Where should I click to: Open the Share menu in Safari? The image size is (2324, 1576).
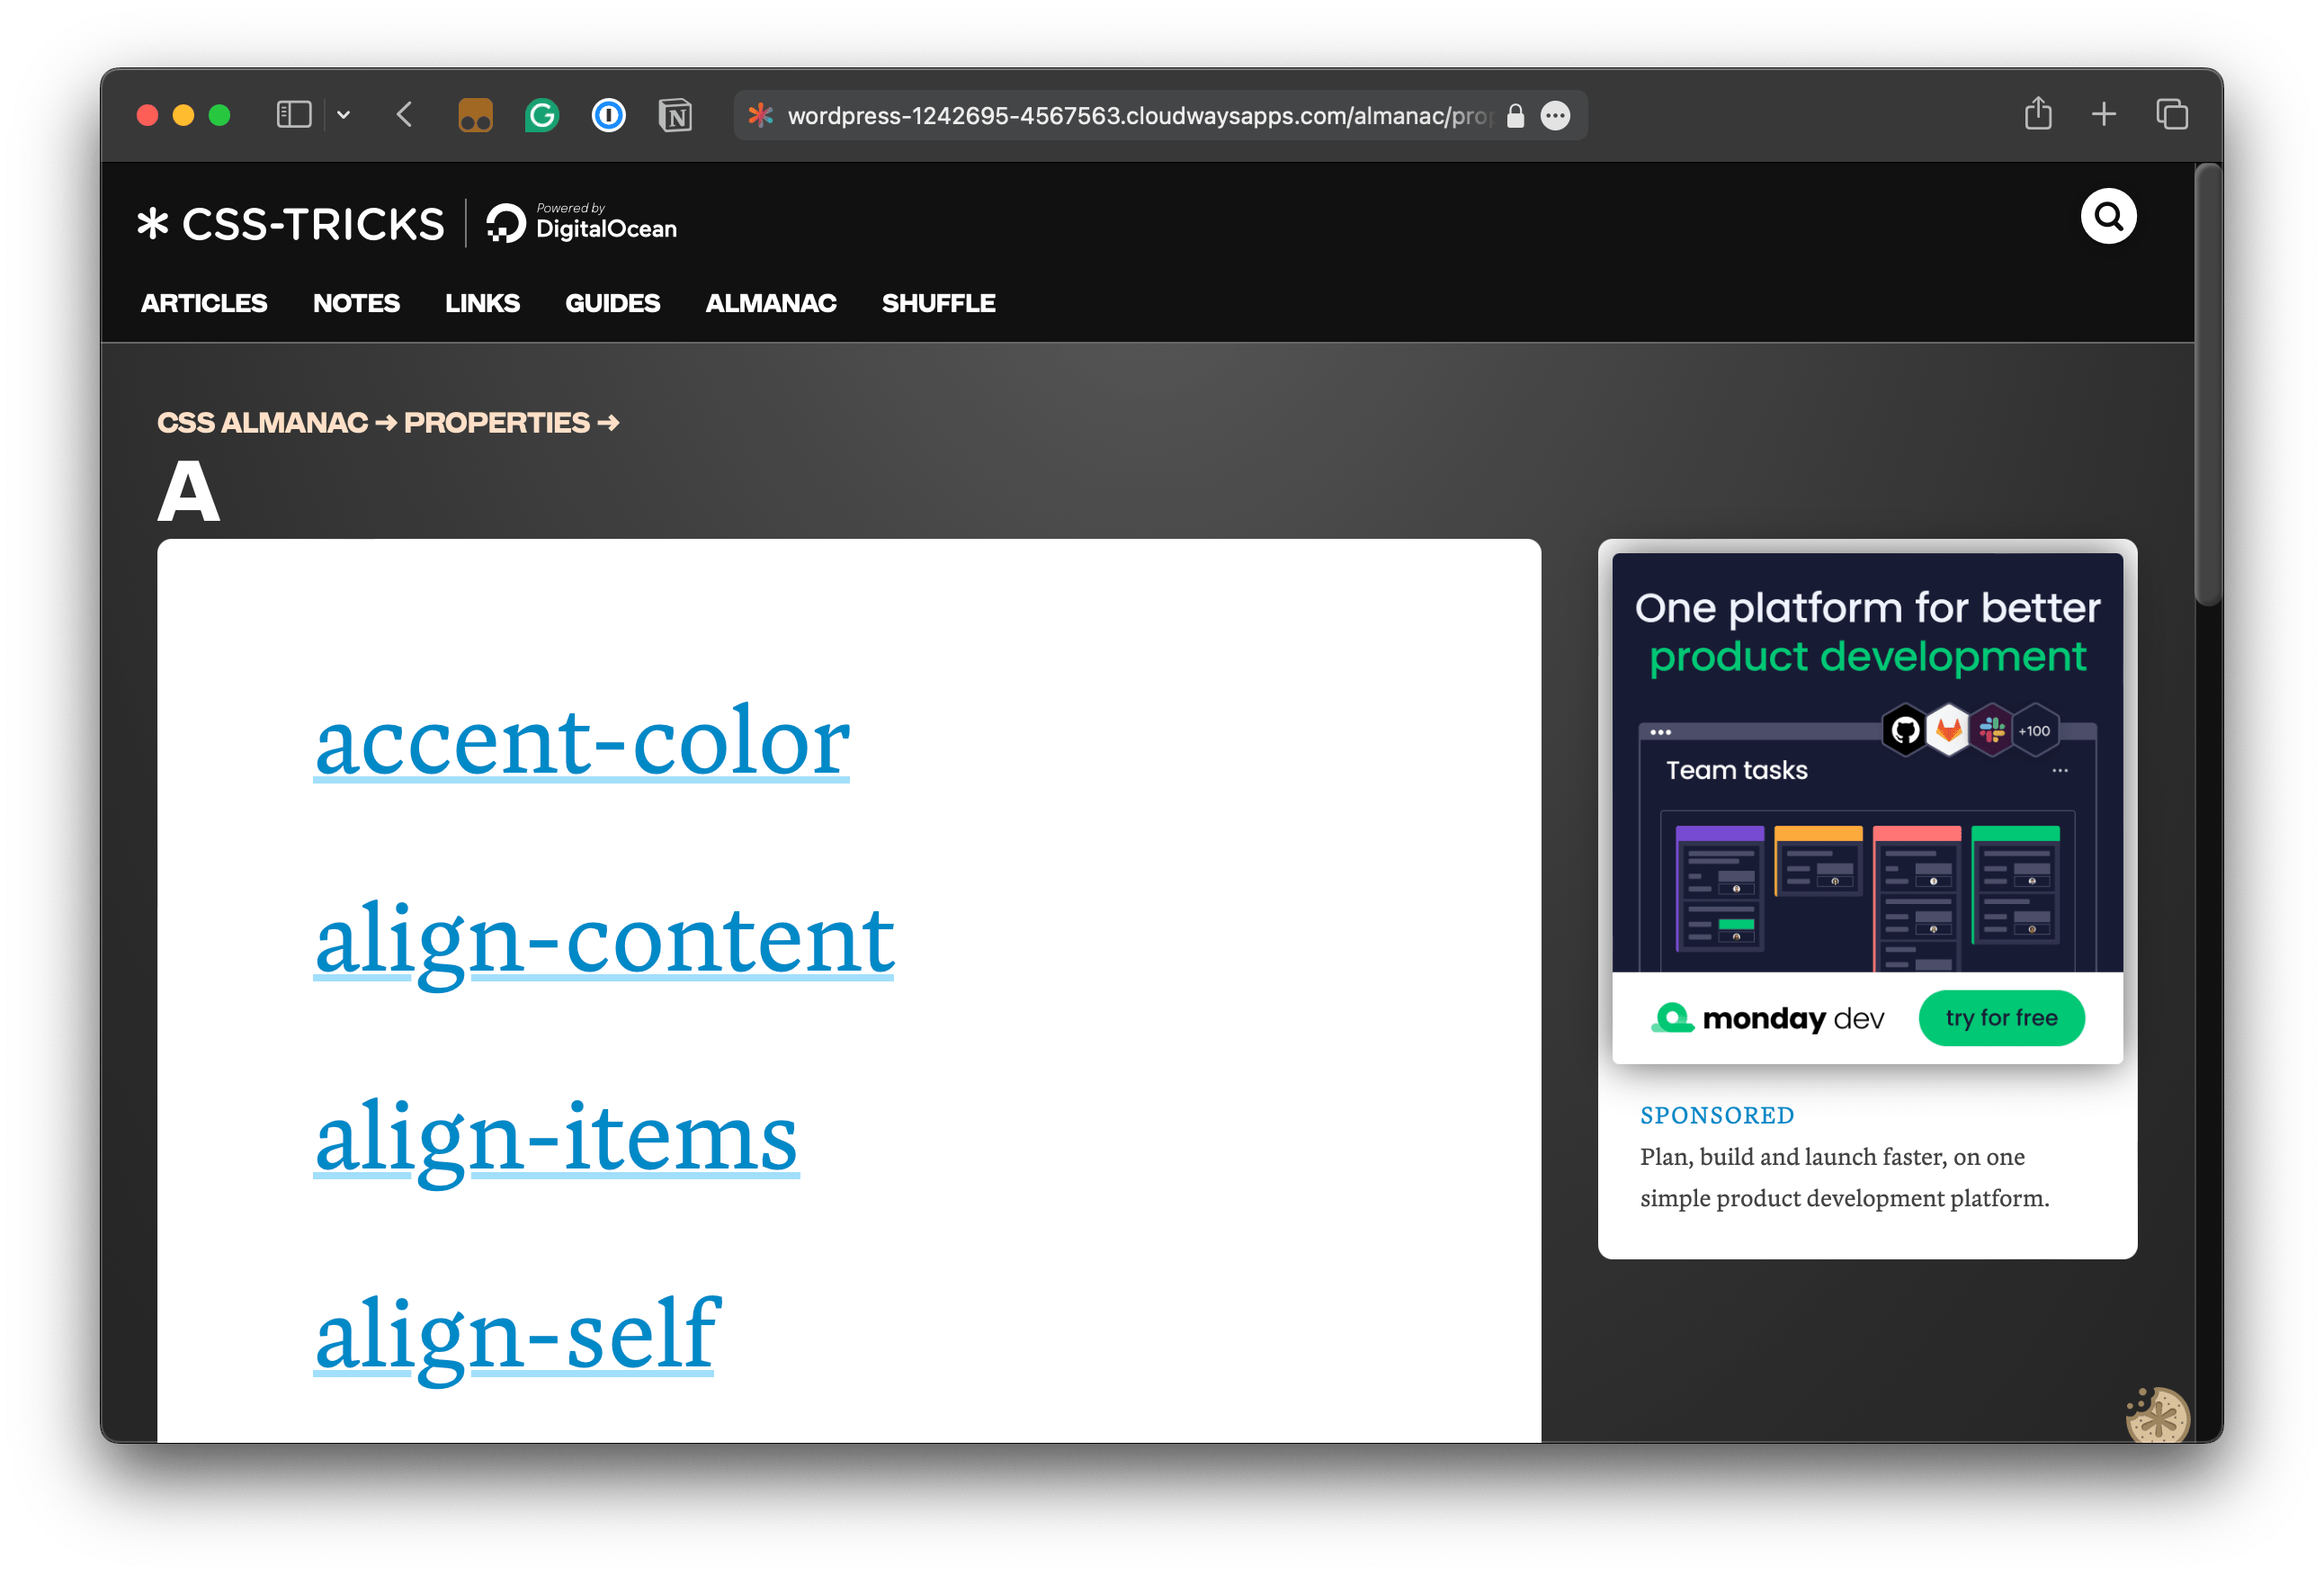coord(2037,114)
